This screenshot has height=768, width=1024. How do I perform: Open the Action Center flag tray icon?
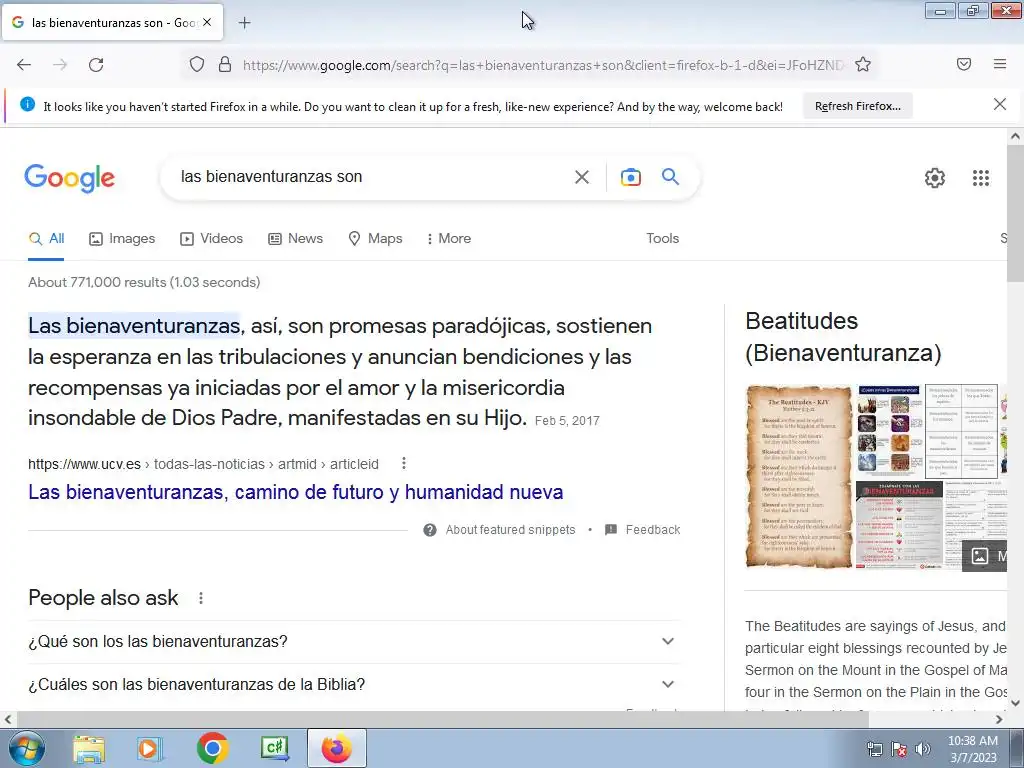click(x=899, y=749)
